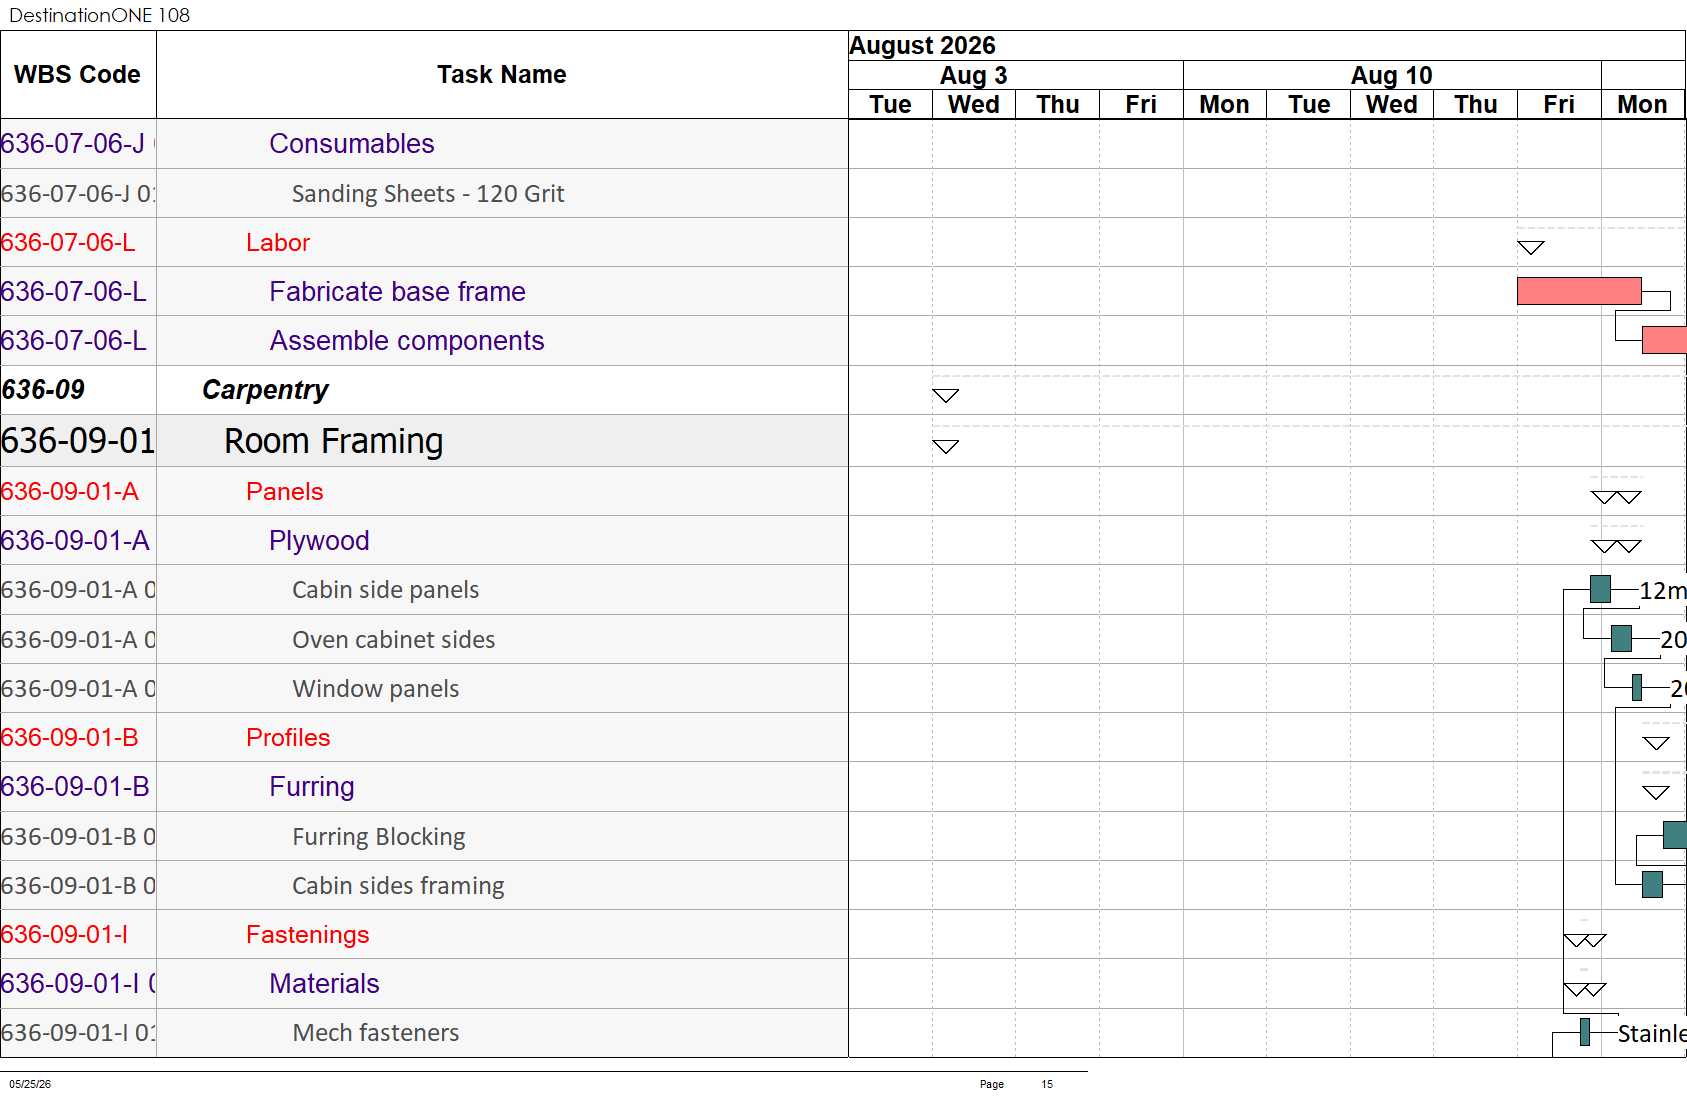This screenshot has height=1097, width=1687.
Task: Click the Aug 10 week header
Action: click(1391, 76)
